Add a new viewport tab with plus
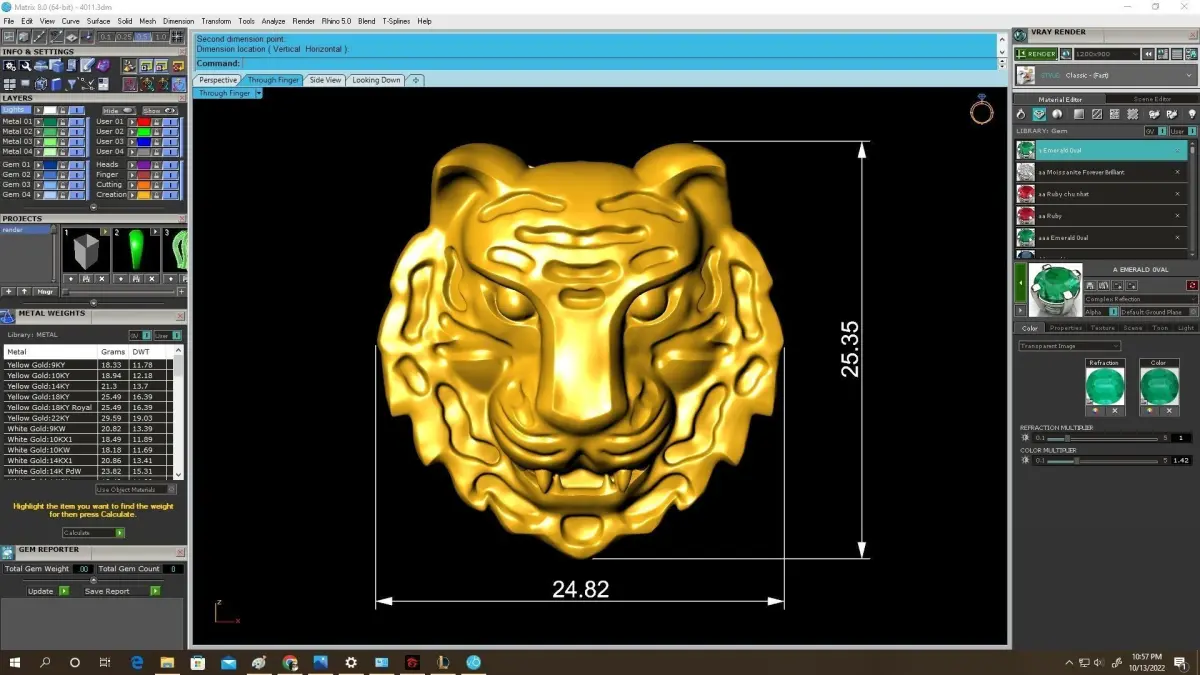 [x=415, y=80]
